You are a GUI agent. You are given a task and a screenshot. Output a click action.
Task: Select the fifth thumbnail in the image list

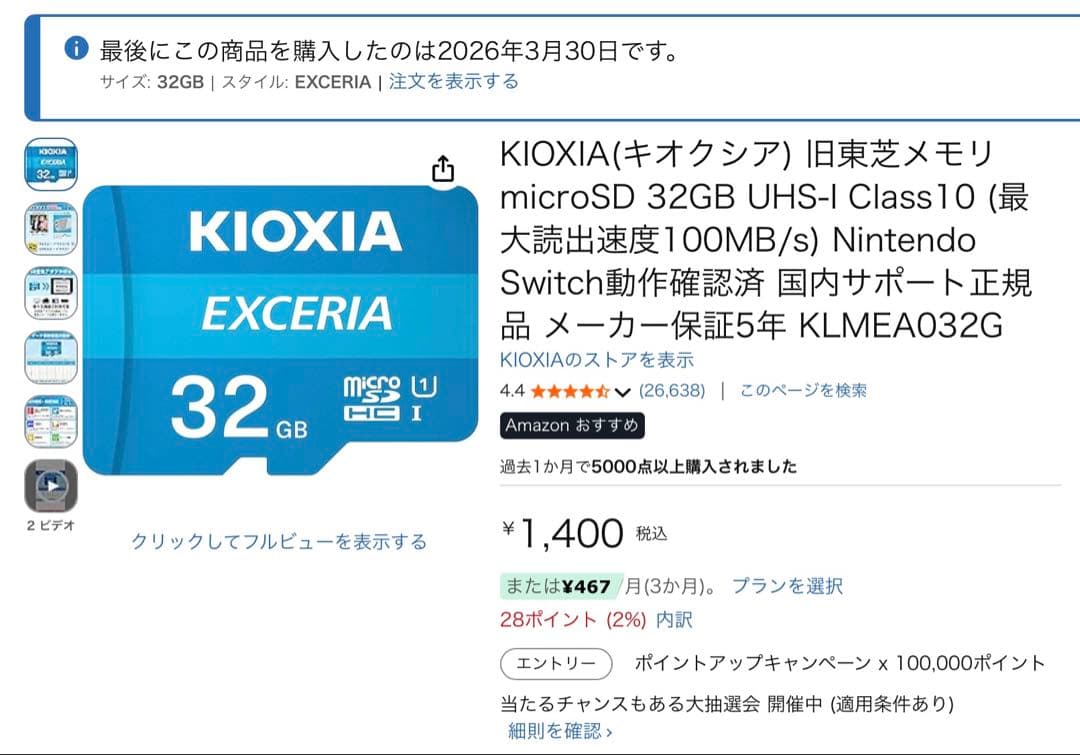click(50, 421)
